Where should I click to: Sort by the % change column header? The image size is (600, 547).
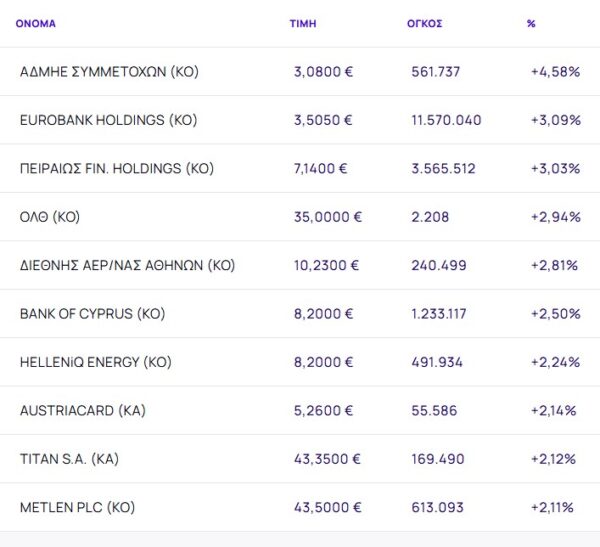tap(531, 23)
